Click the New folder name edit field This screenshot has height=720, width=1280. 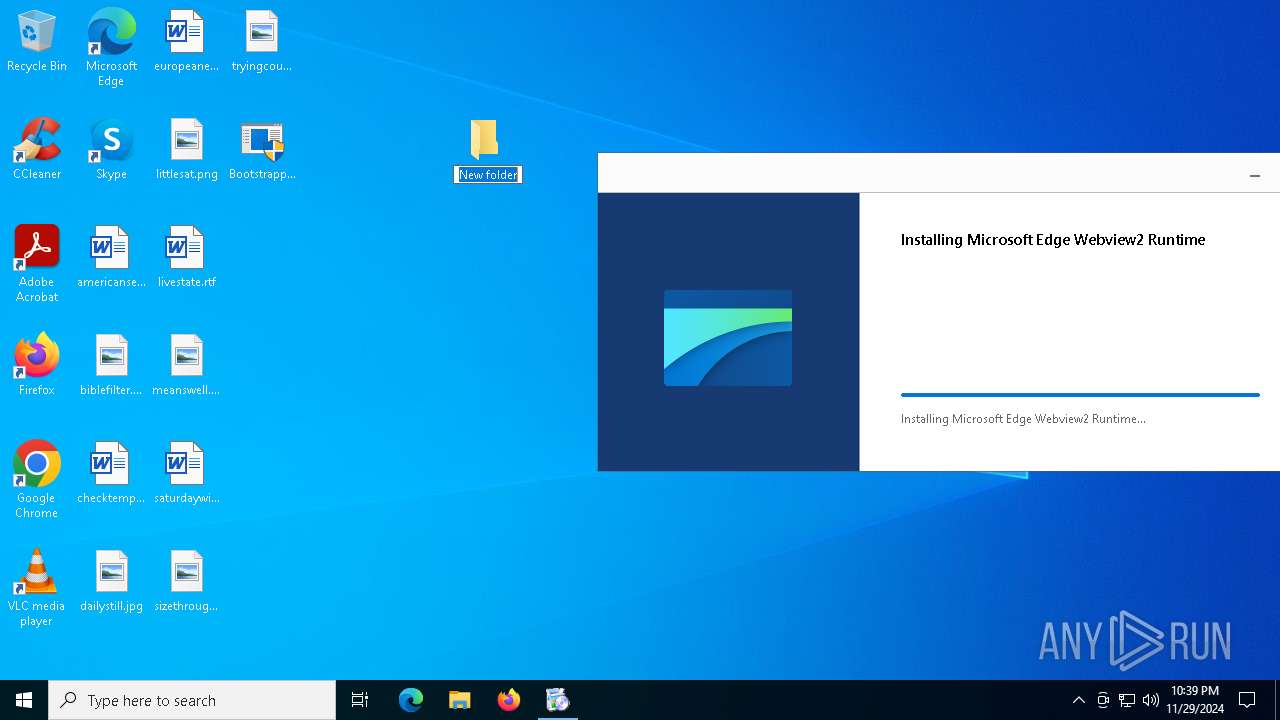click(x=488, y=175)
